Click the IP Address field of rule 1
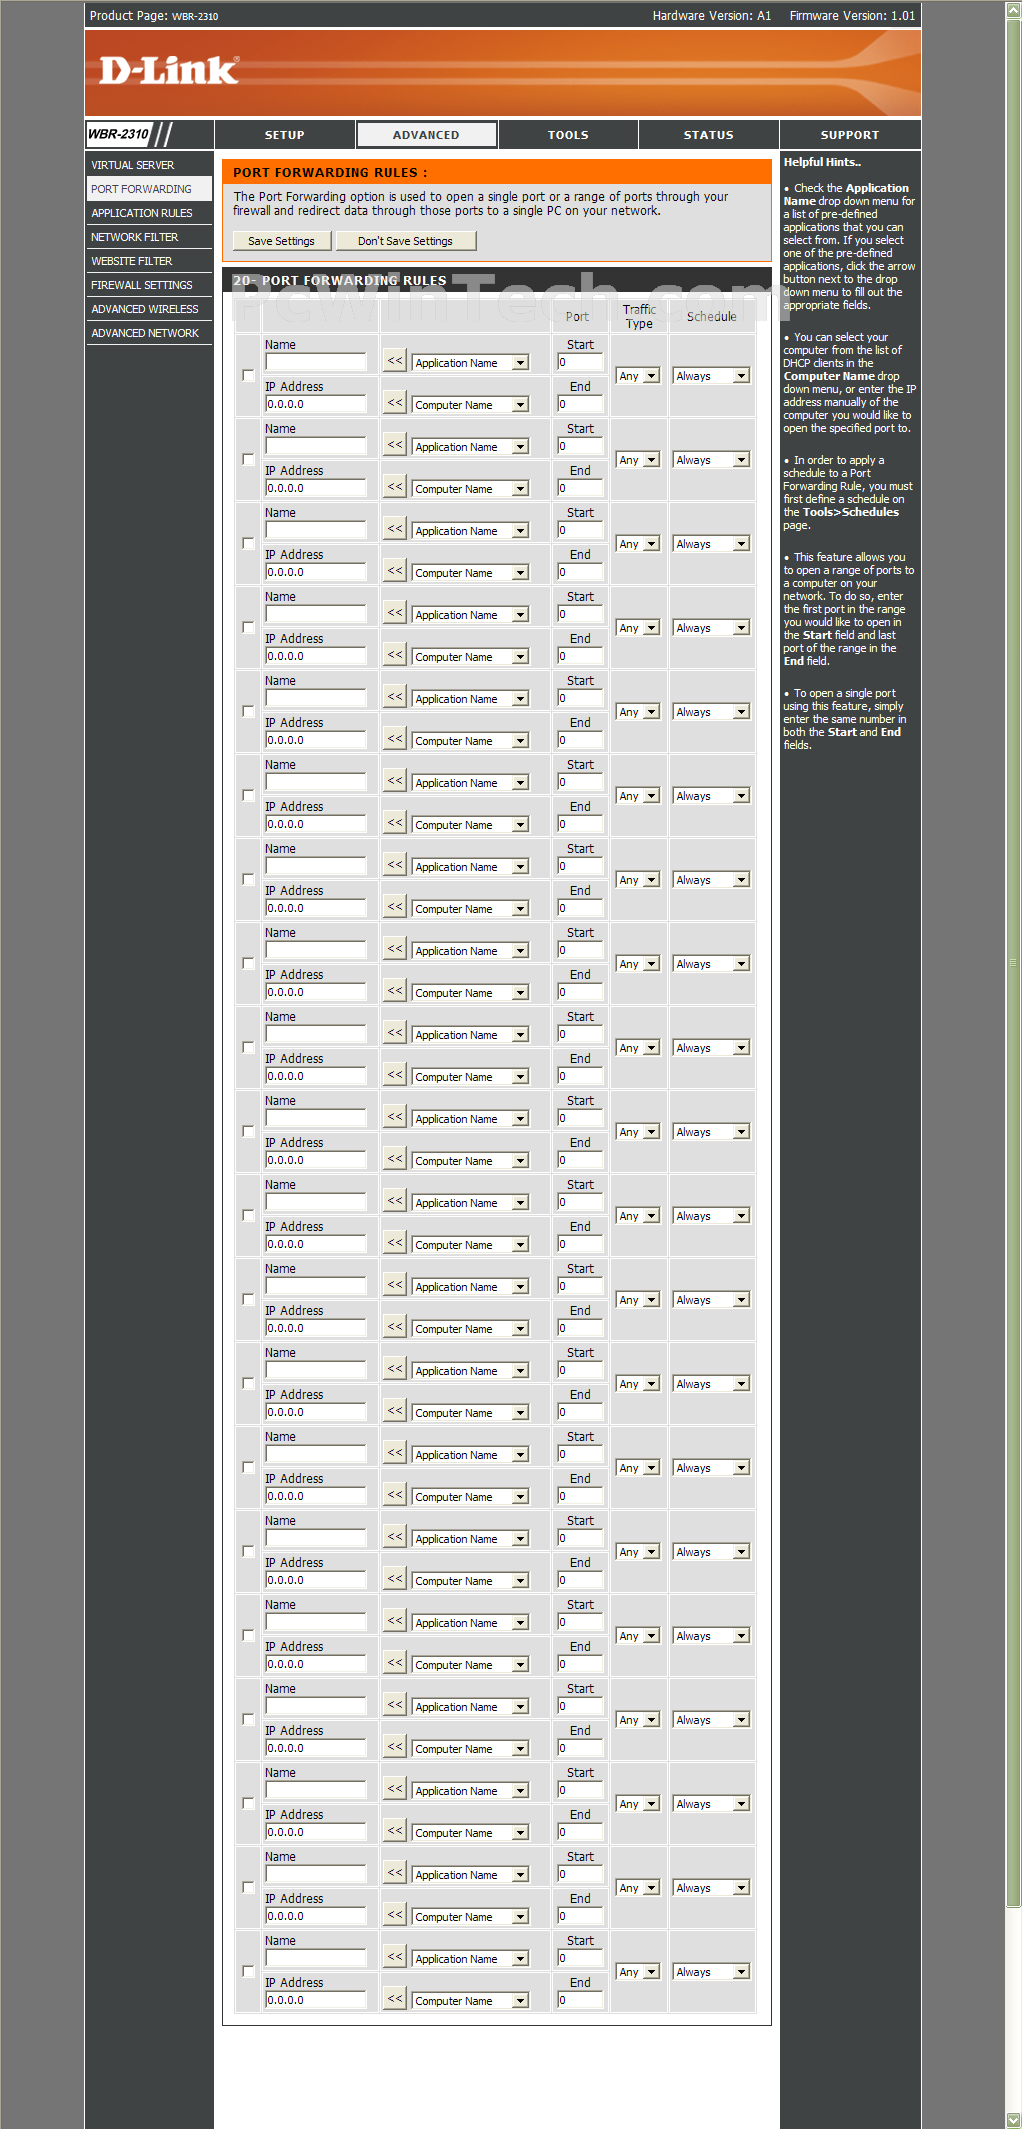 pos(316,404)
